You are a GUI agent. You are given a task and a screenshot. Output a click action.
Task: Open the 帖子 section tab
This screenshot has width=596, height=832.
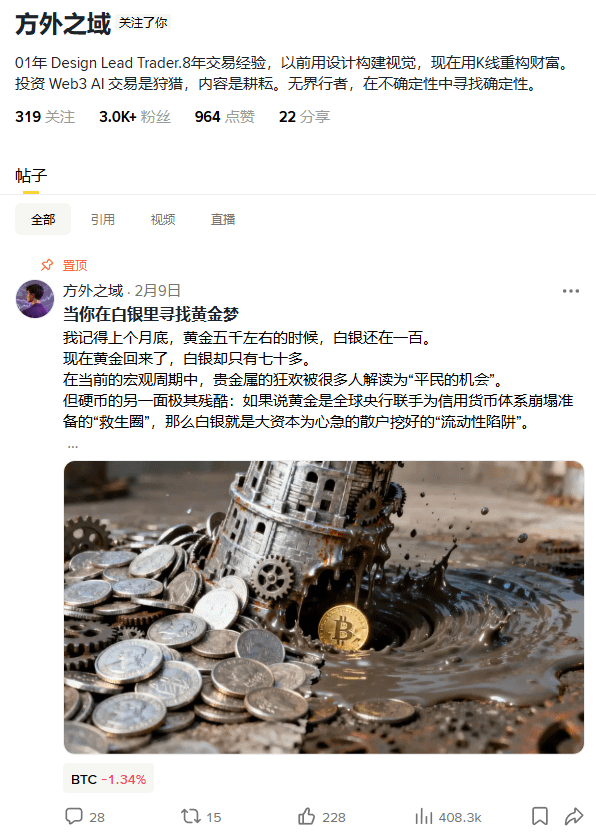[31, 175]
